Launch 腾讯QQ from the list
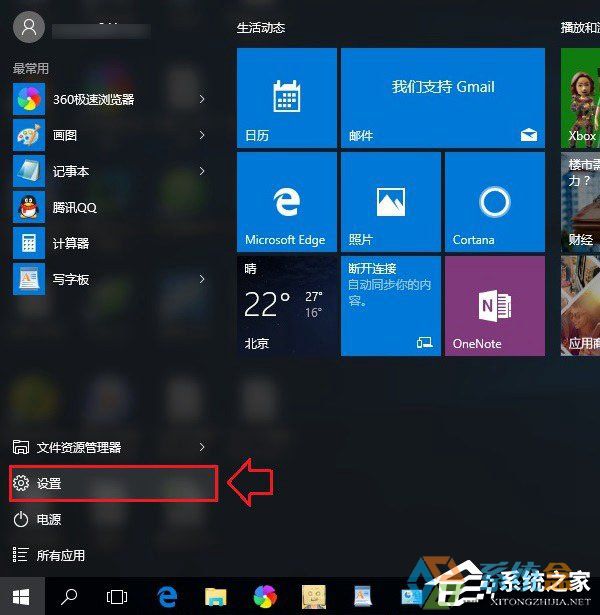The image size is (600, 615). 110,207
